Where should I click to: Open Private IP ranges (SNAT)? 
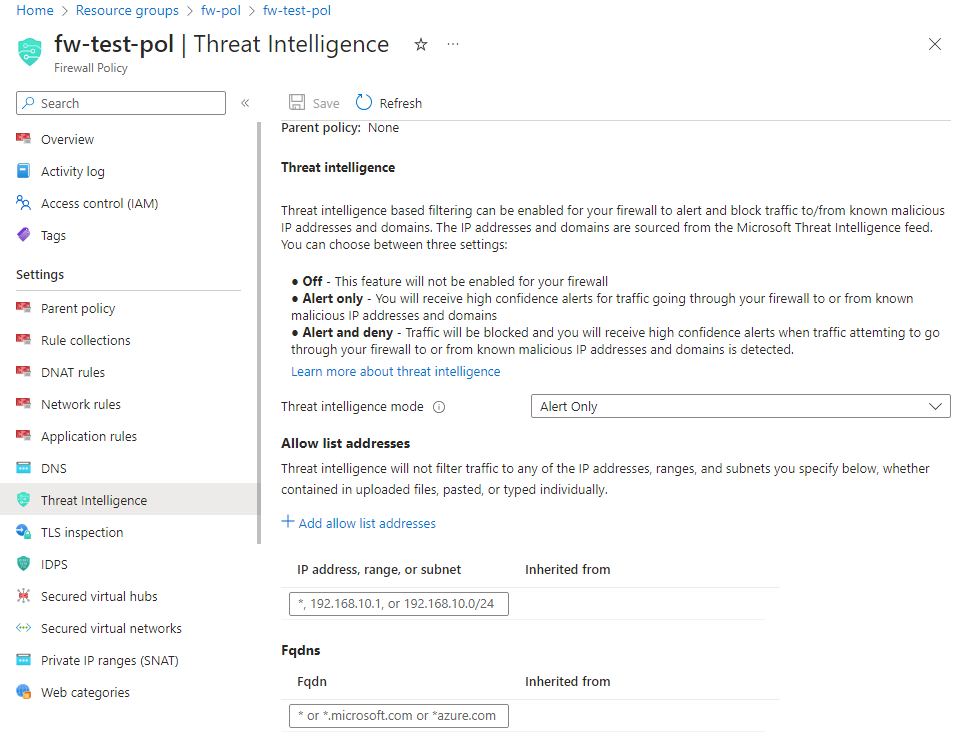click(110, 661)
